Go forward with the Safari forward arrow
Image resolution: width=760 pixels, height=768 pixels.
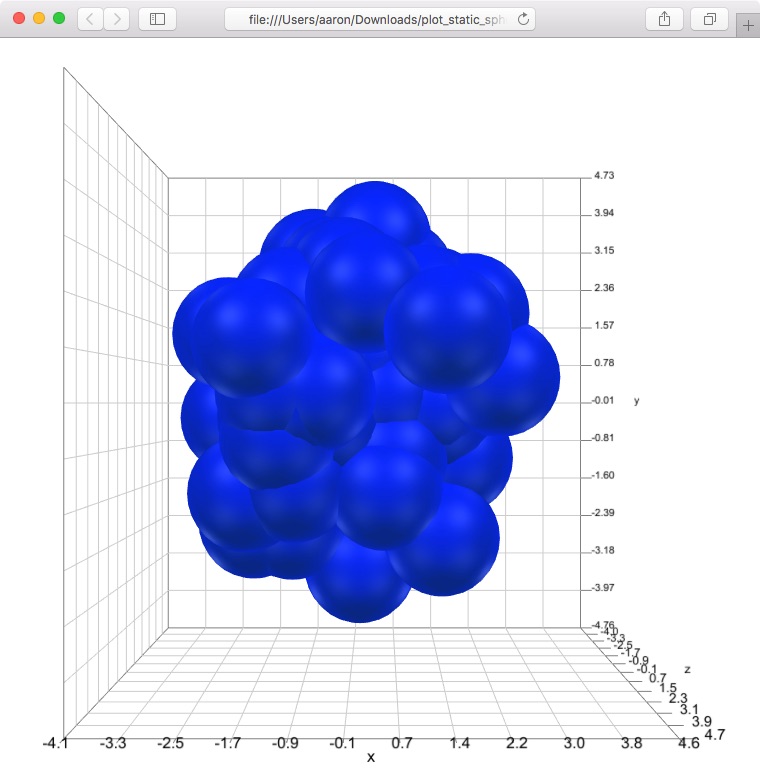tap(117, 19)
